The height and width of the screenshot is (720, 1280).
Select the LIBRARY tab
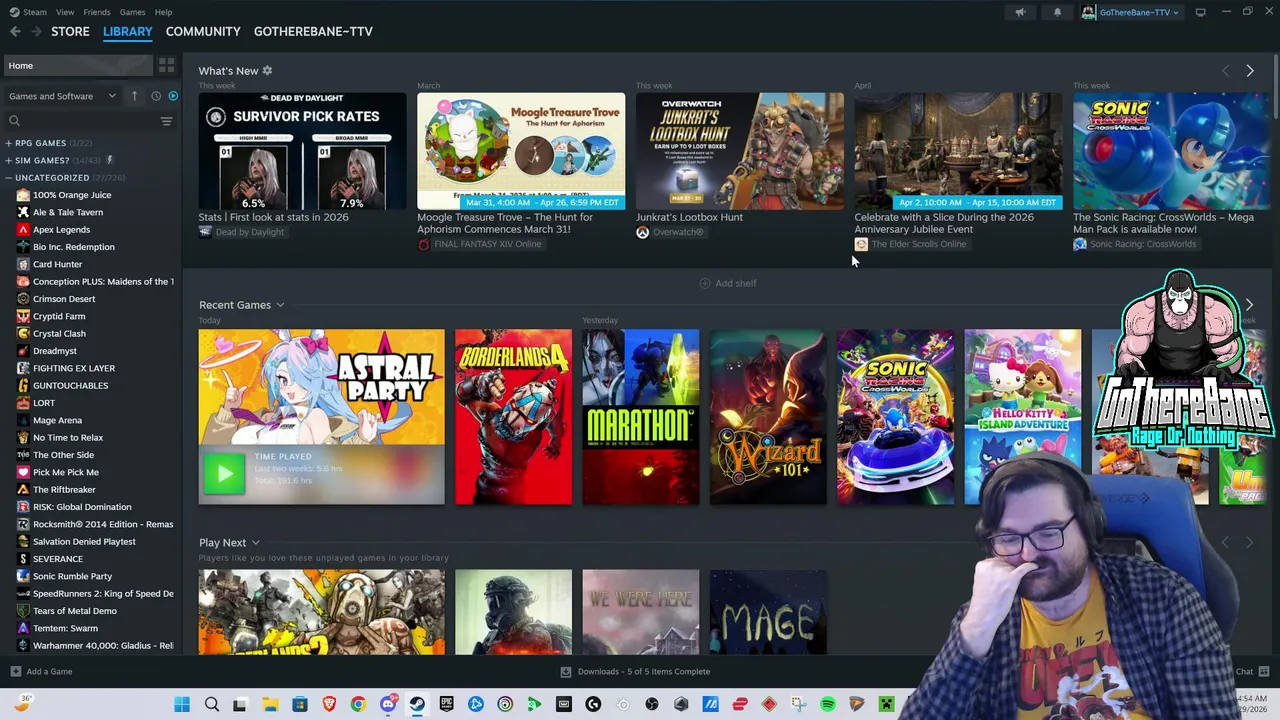pyautogui.click(x=128, y=31)
